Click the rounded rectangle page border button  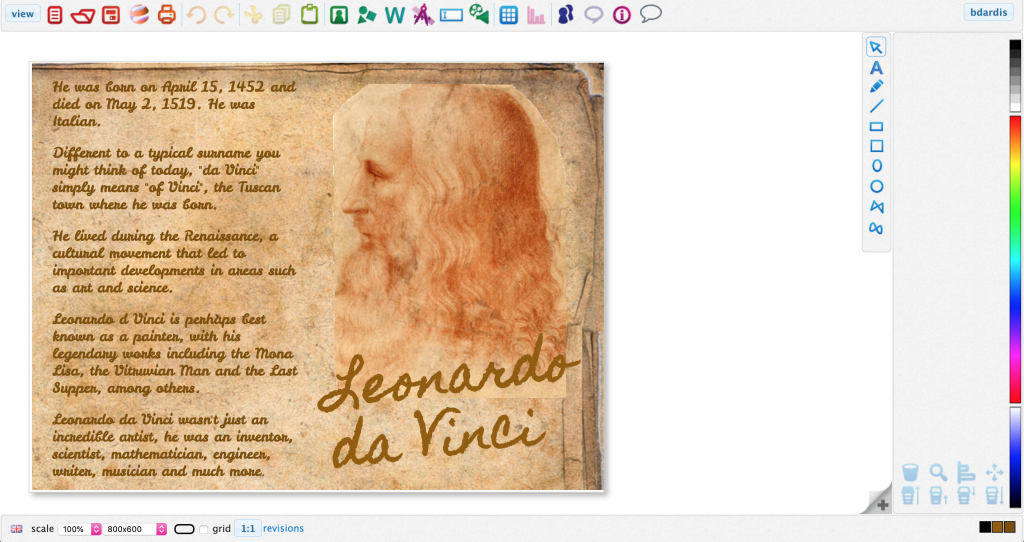click(x=184, y=529)
